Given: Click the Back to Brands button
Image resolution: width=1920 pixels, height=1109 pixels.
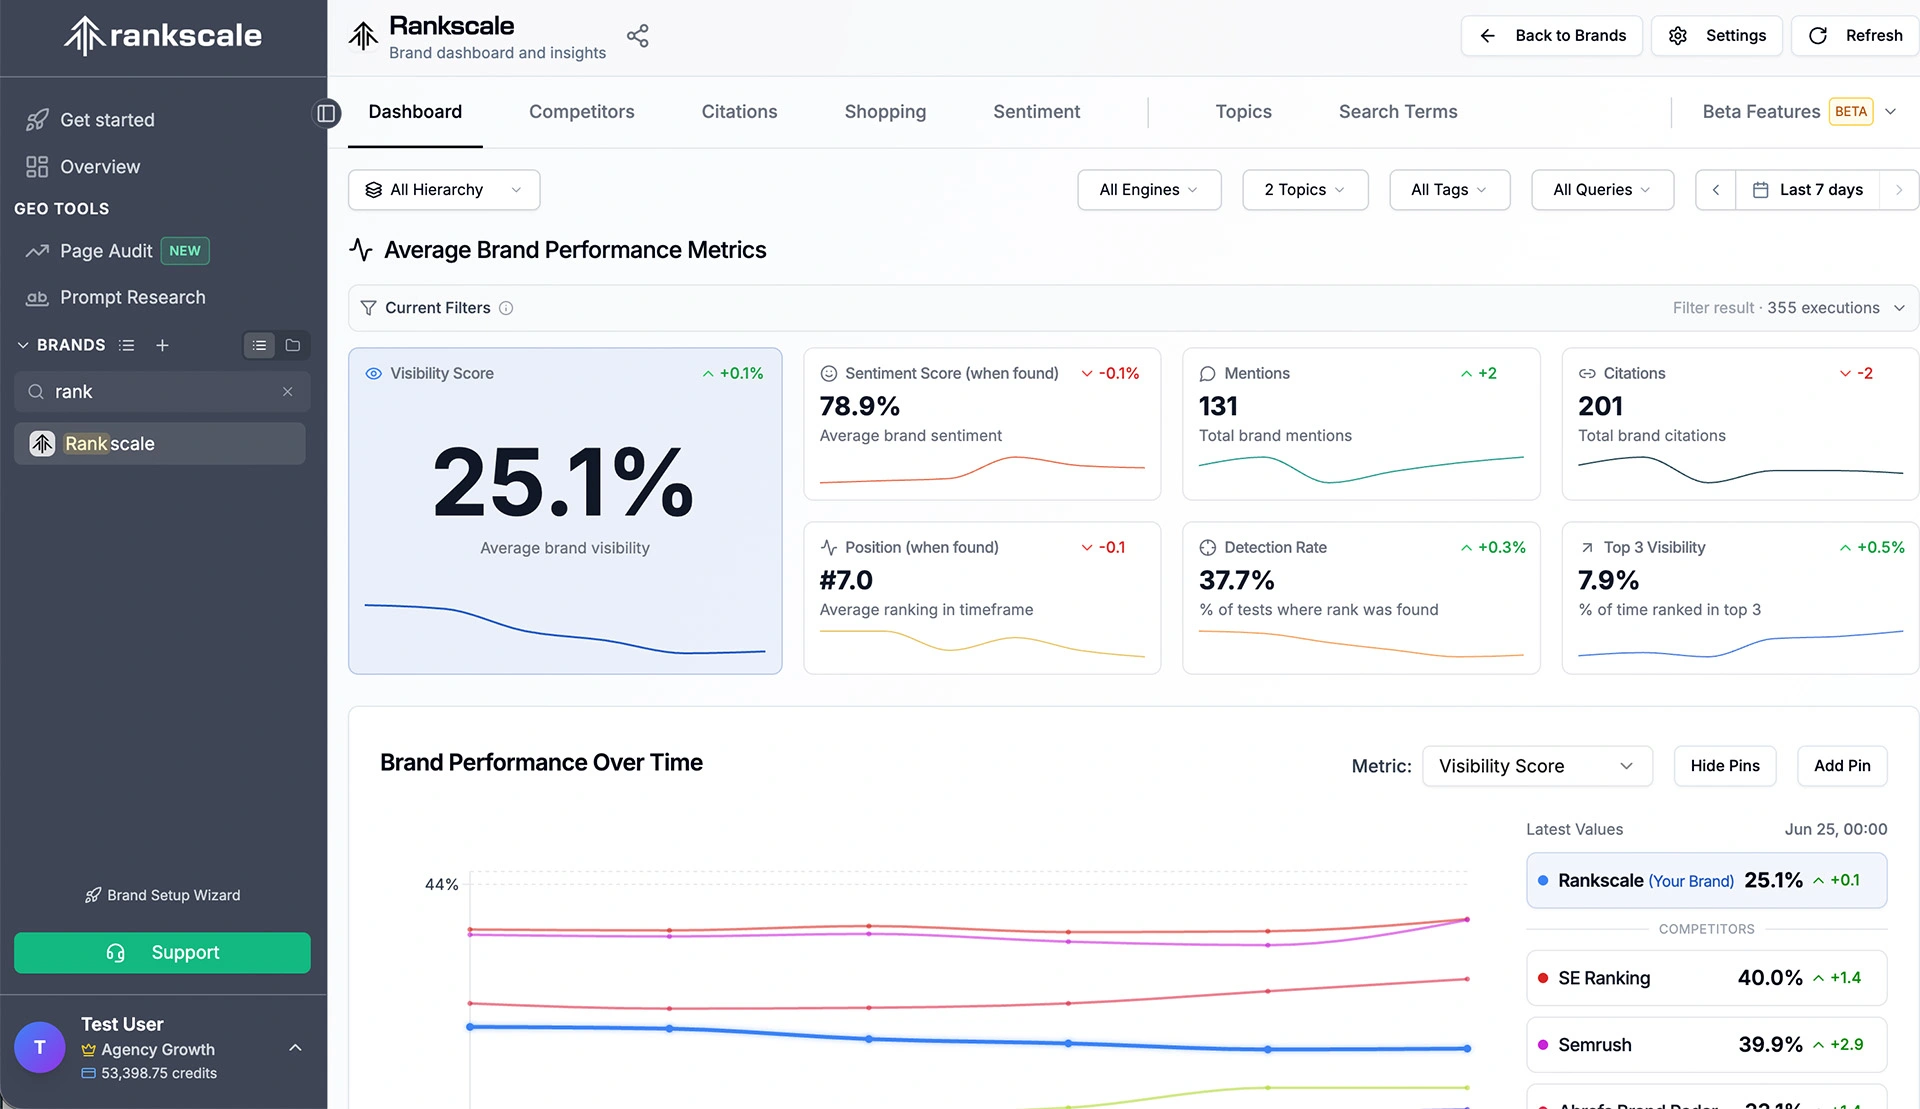Looking at the screenshot, I should pos(1552,36).
